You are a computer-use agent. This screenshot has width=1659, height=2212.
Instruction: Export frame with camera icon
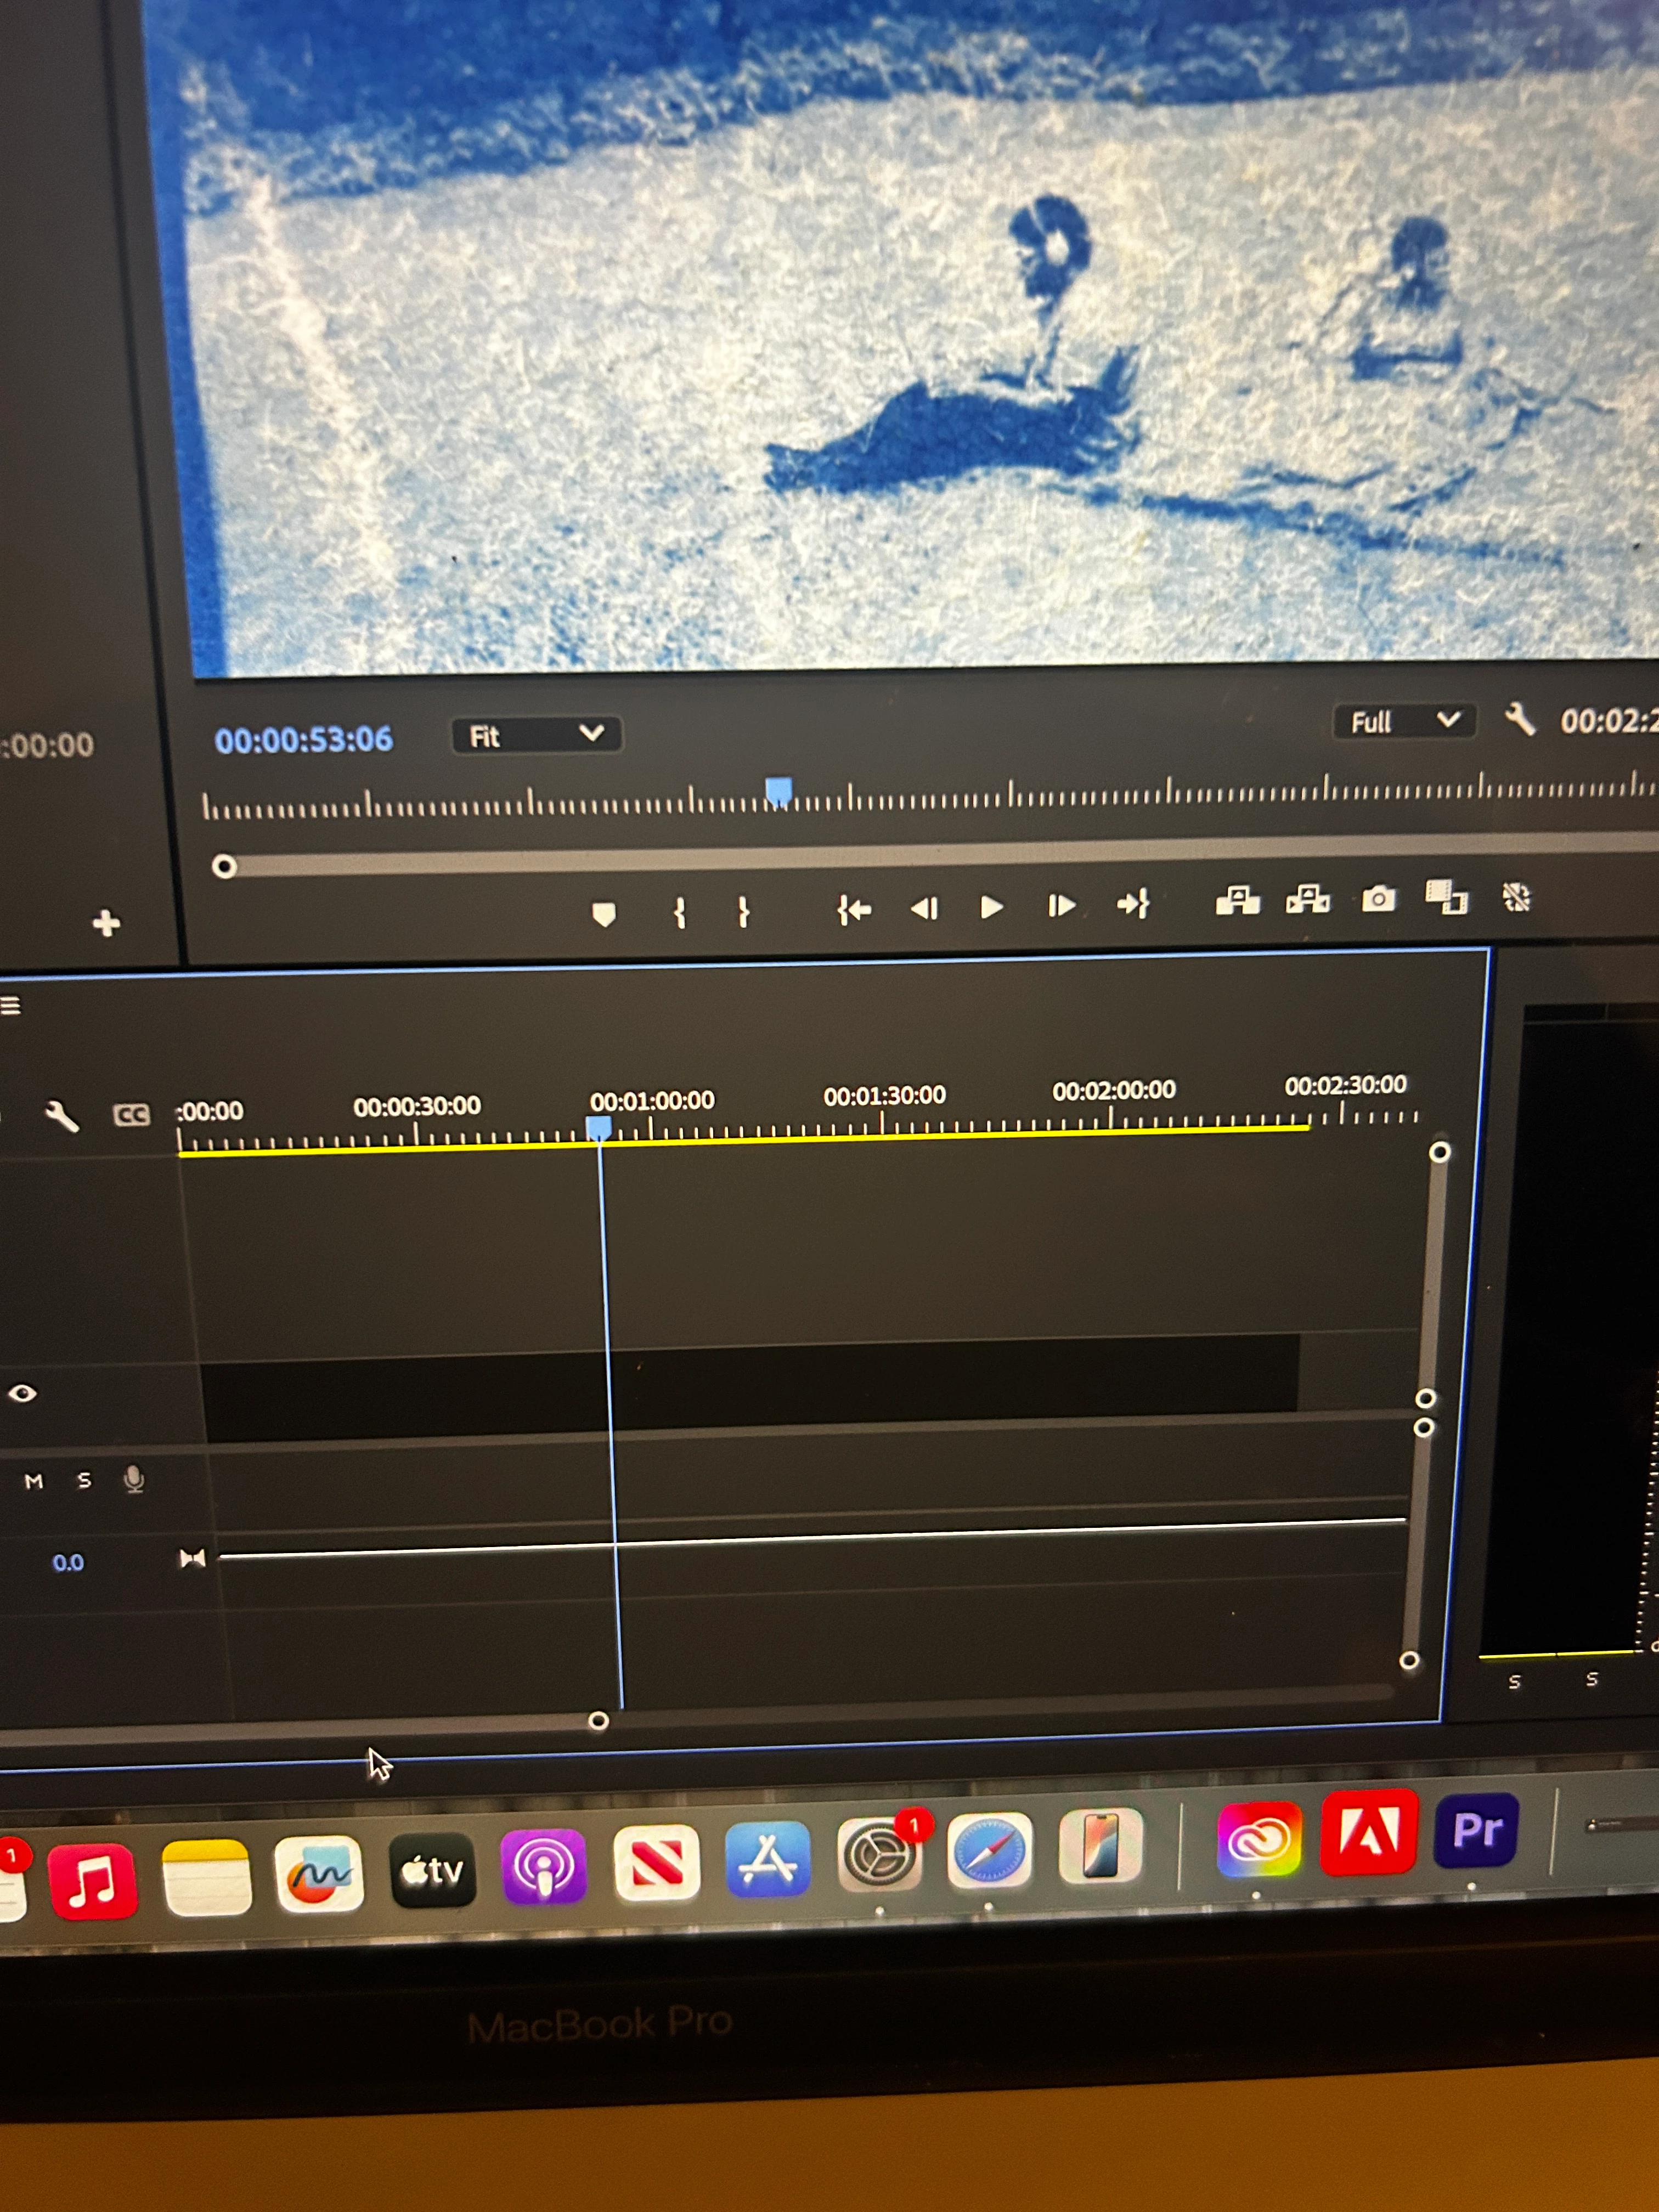1378,898
